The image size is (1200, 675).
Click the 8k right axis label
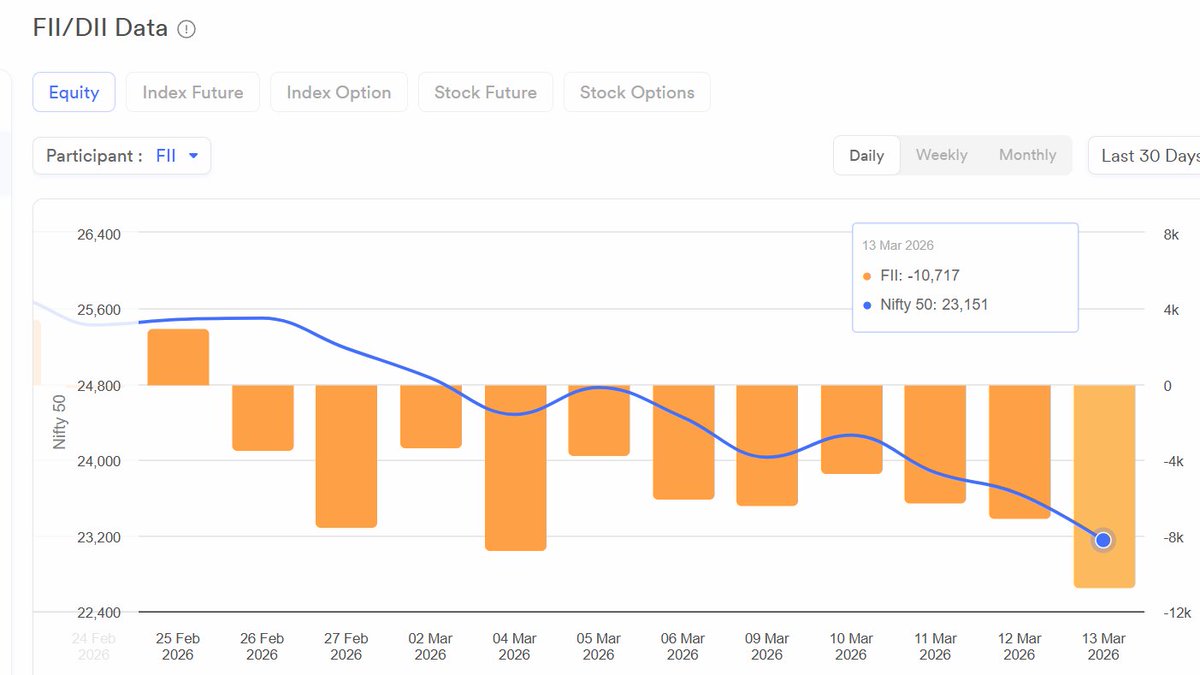point(1171,234)
